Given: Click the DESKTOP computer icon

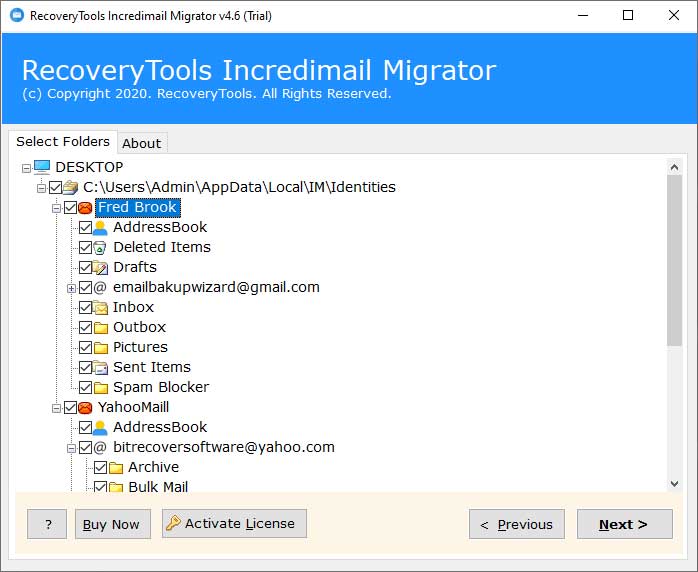Looking at the screenshot, I should pyautogui.click(x=42, y=167).
